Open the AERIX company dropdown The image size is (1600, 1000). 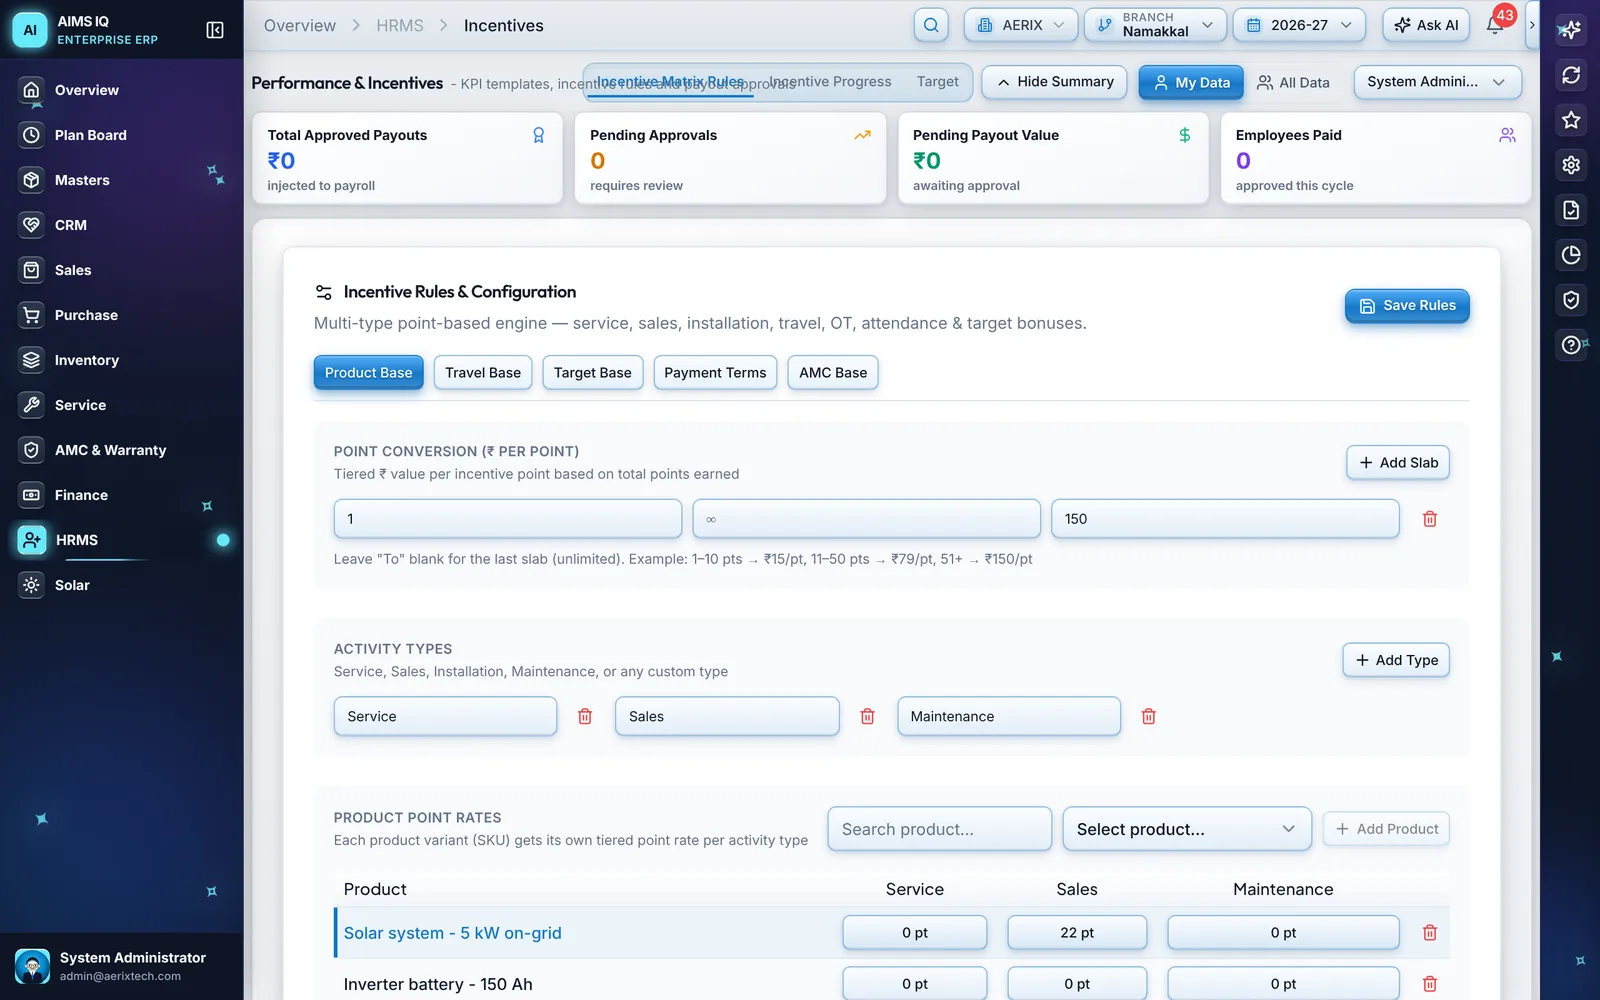pos(1021,25)
